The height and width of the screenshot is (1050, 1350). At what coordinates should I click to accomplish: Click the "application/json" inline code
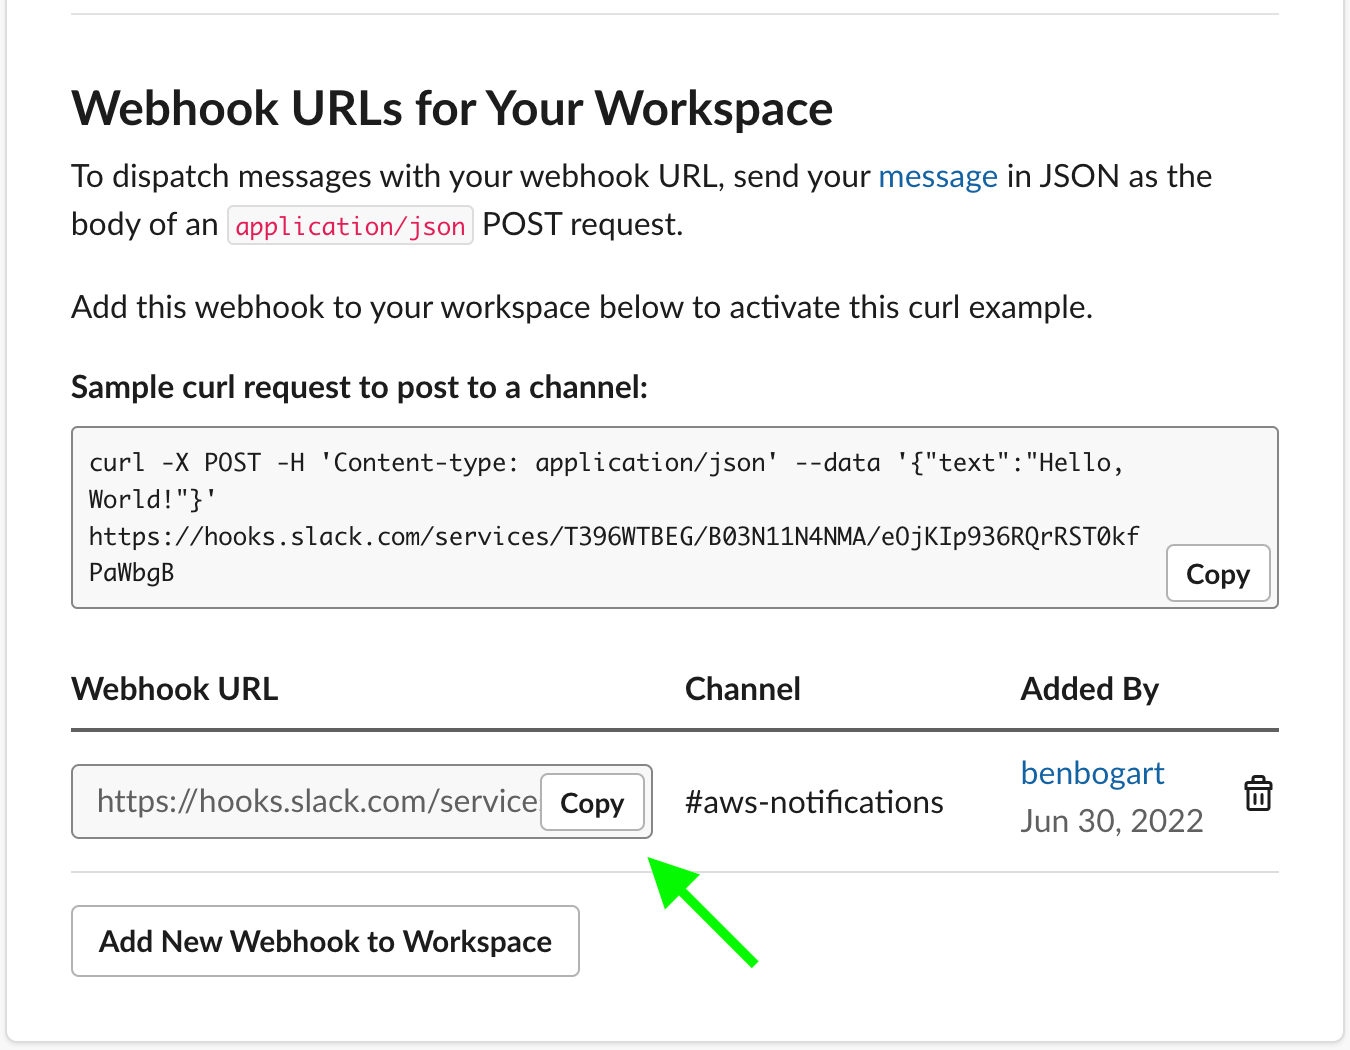[350, 226]
